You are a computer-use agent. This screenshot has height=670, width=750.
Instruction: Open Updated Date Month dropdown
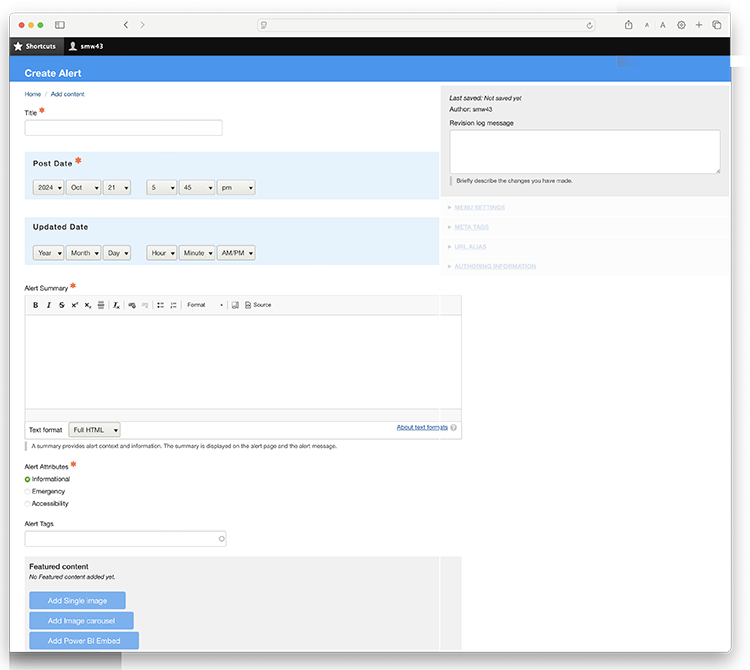(83, 253)
